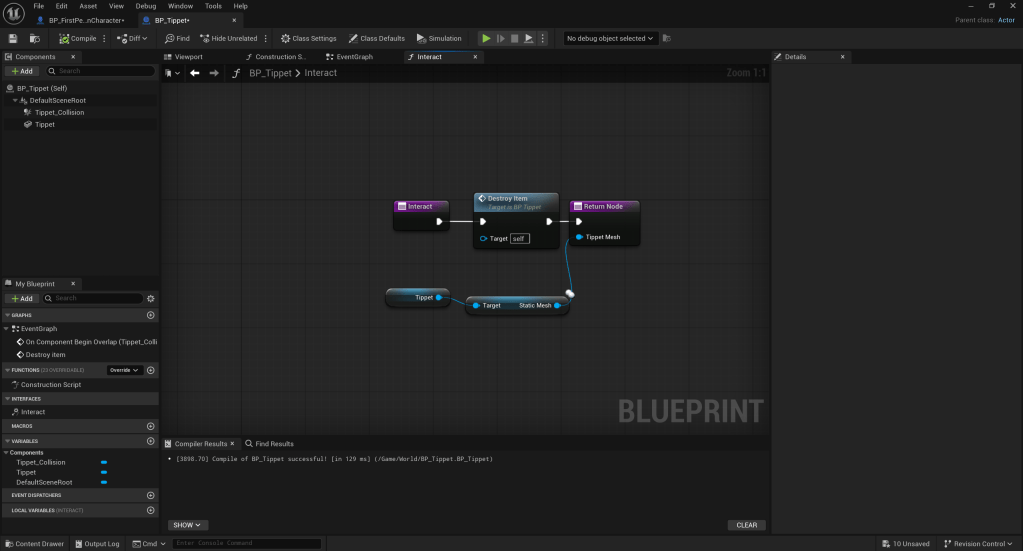Image resolution: width=1023 pixels, height=551 pixels.
Task: Click the Browse to asset icon
Action: click(x=35, y=38)
